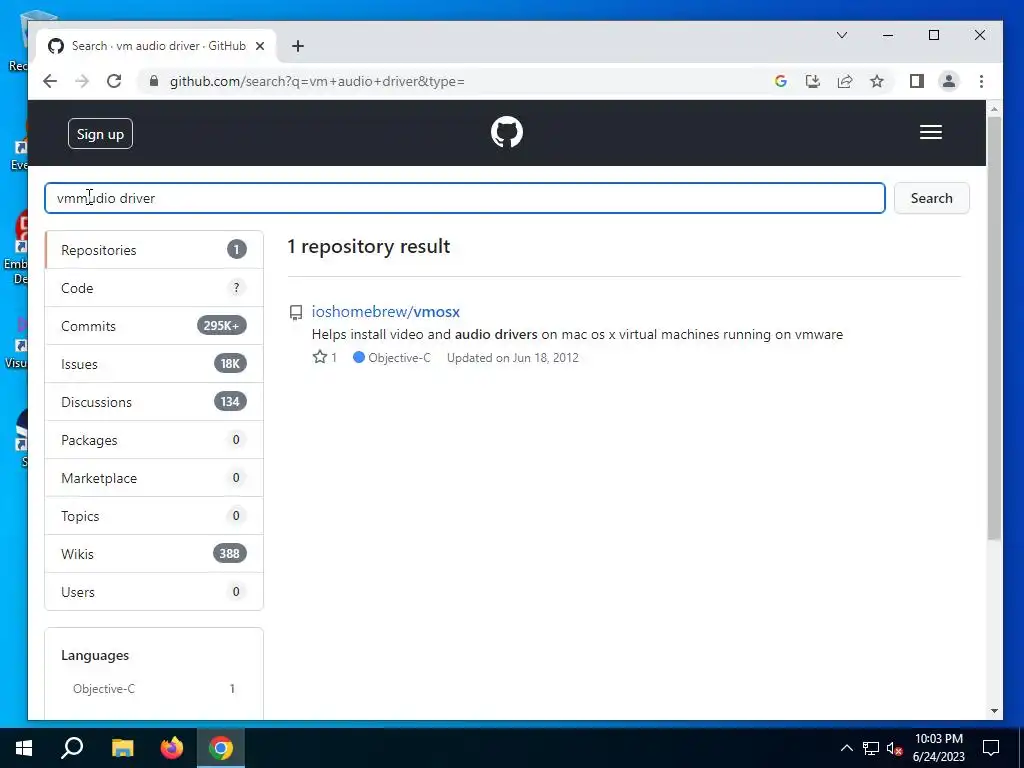Click the scrollbar down arrow
This screenshot has width=1024, height=768.
pos(994,711)
